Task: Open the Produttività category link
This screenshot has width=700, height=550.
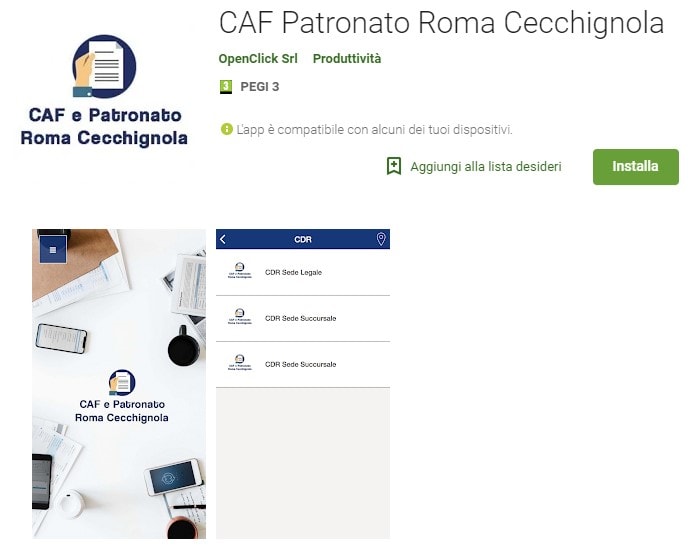Action: pos(347,58)
